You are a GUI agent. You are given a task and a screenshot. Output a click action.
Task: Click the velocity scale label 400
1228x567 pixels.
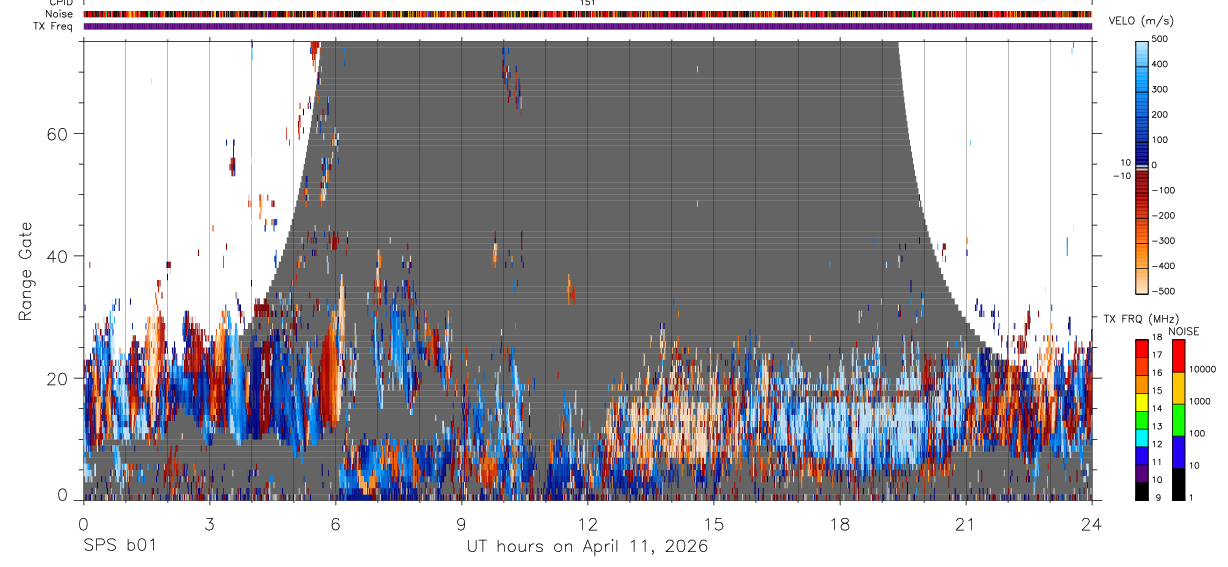click(1159, 64)
